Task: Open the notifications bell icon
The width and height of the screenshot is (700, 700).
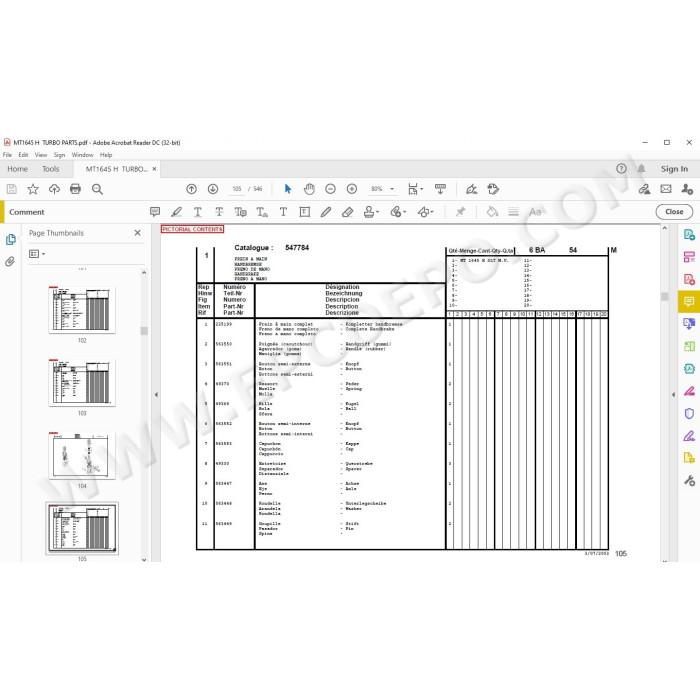Action: [641, 169]
